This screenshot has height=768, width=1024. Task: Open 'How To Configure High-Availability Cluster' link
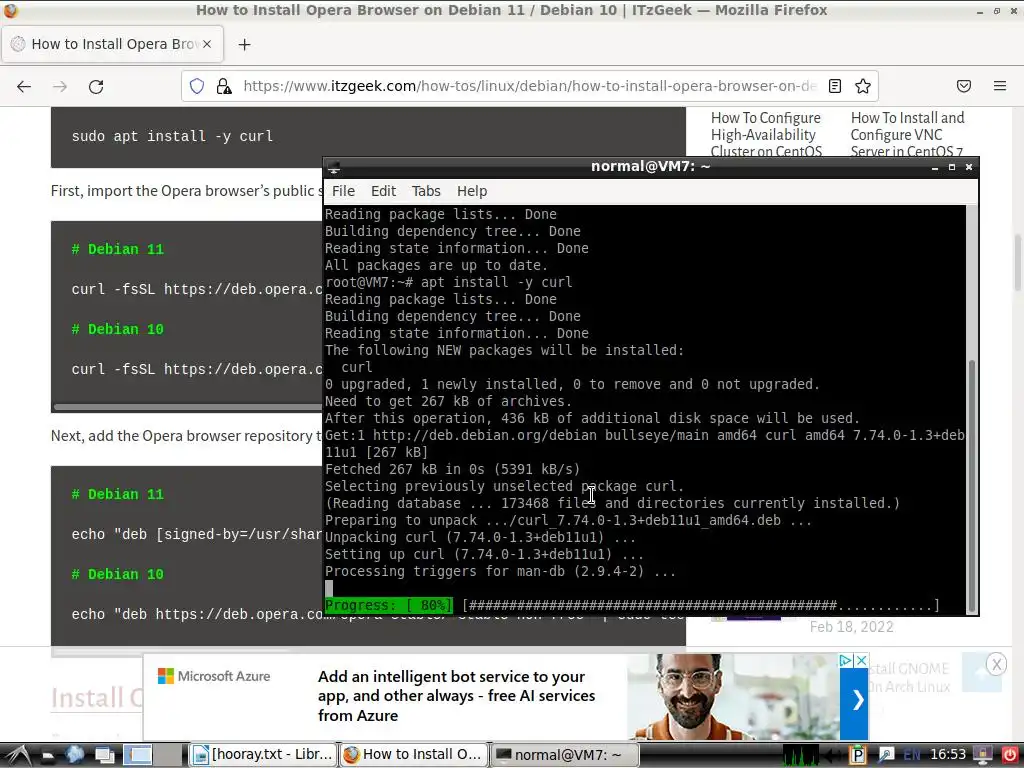(x=766, y=135)
